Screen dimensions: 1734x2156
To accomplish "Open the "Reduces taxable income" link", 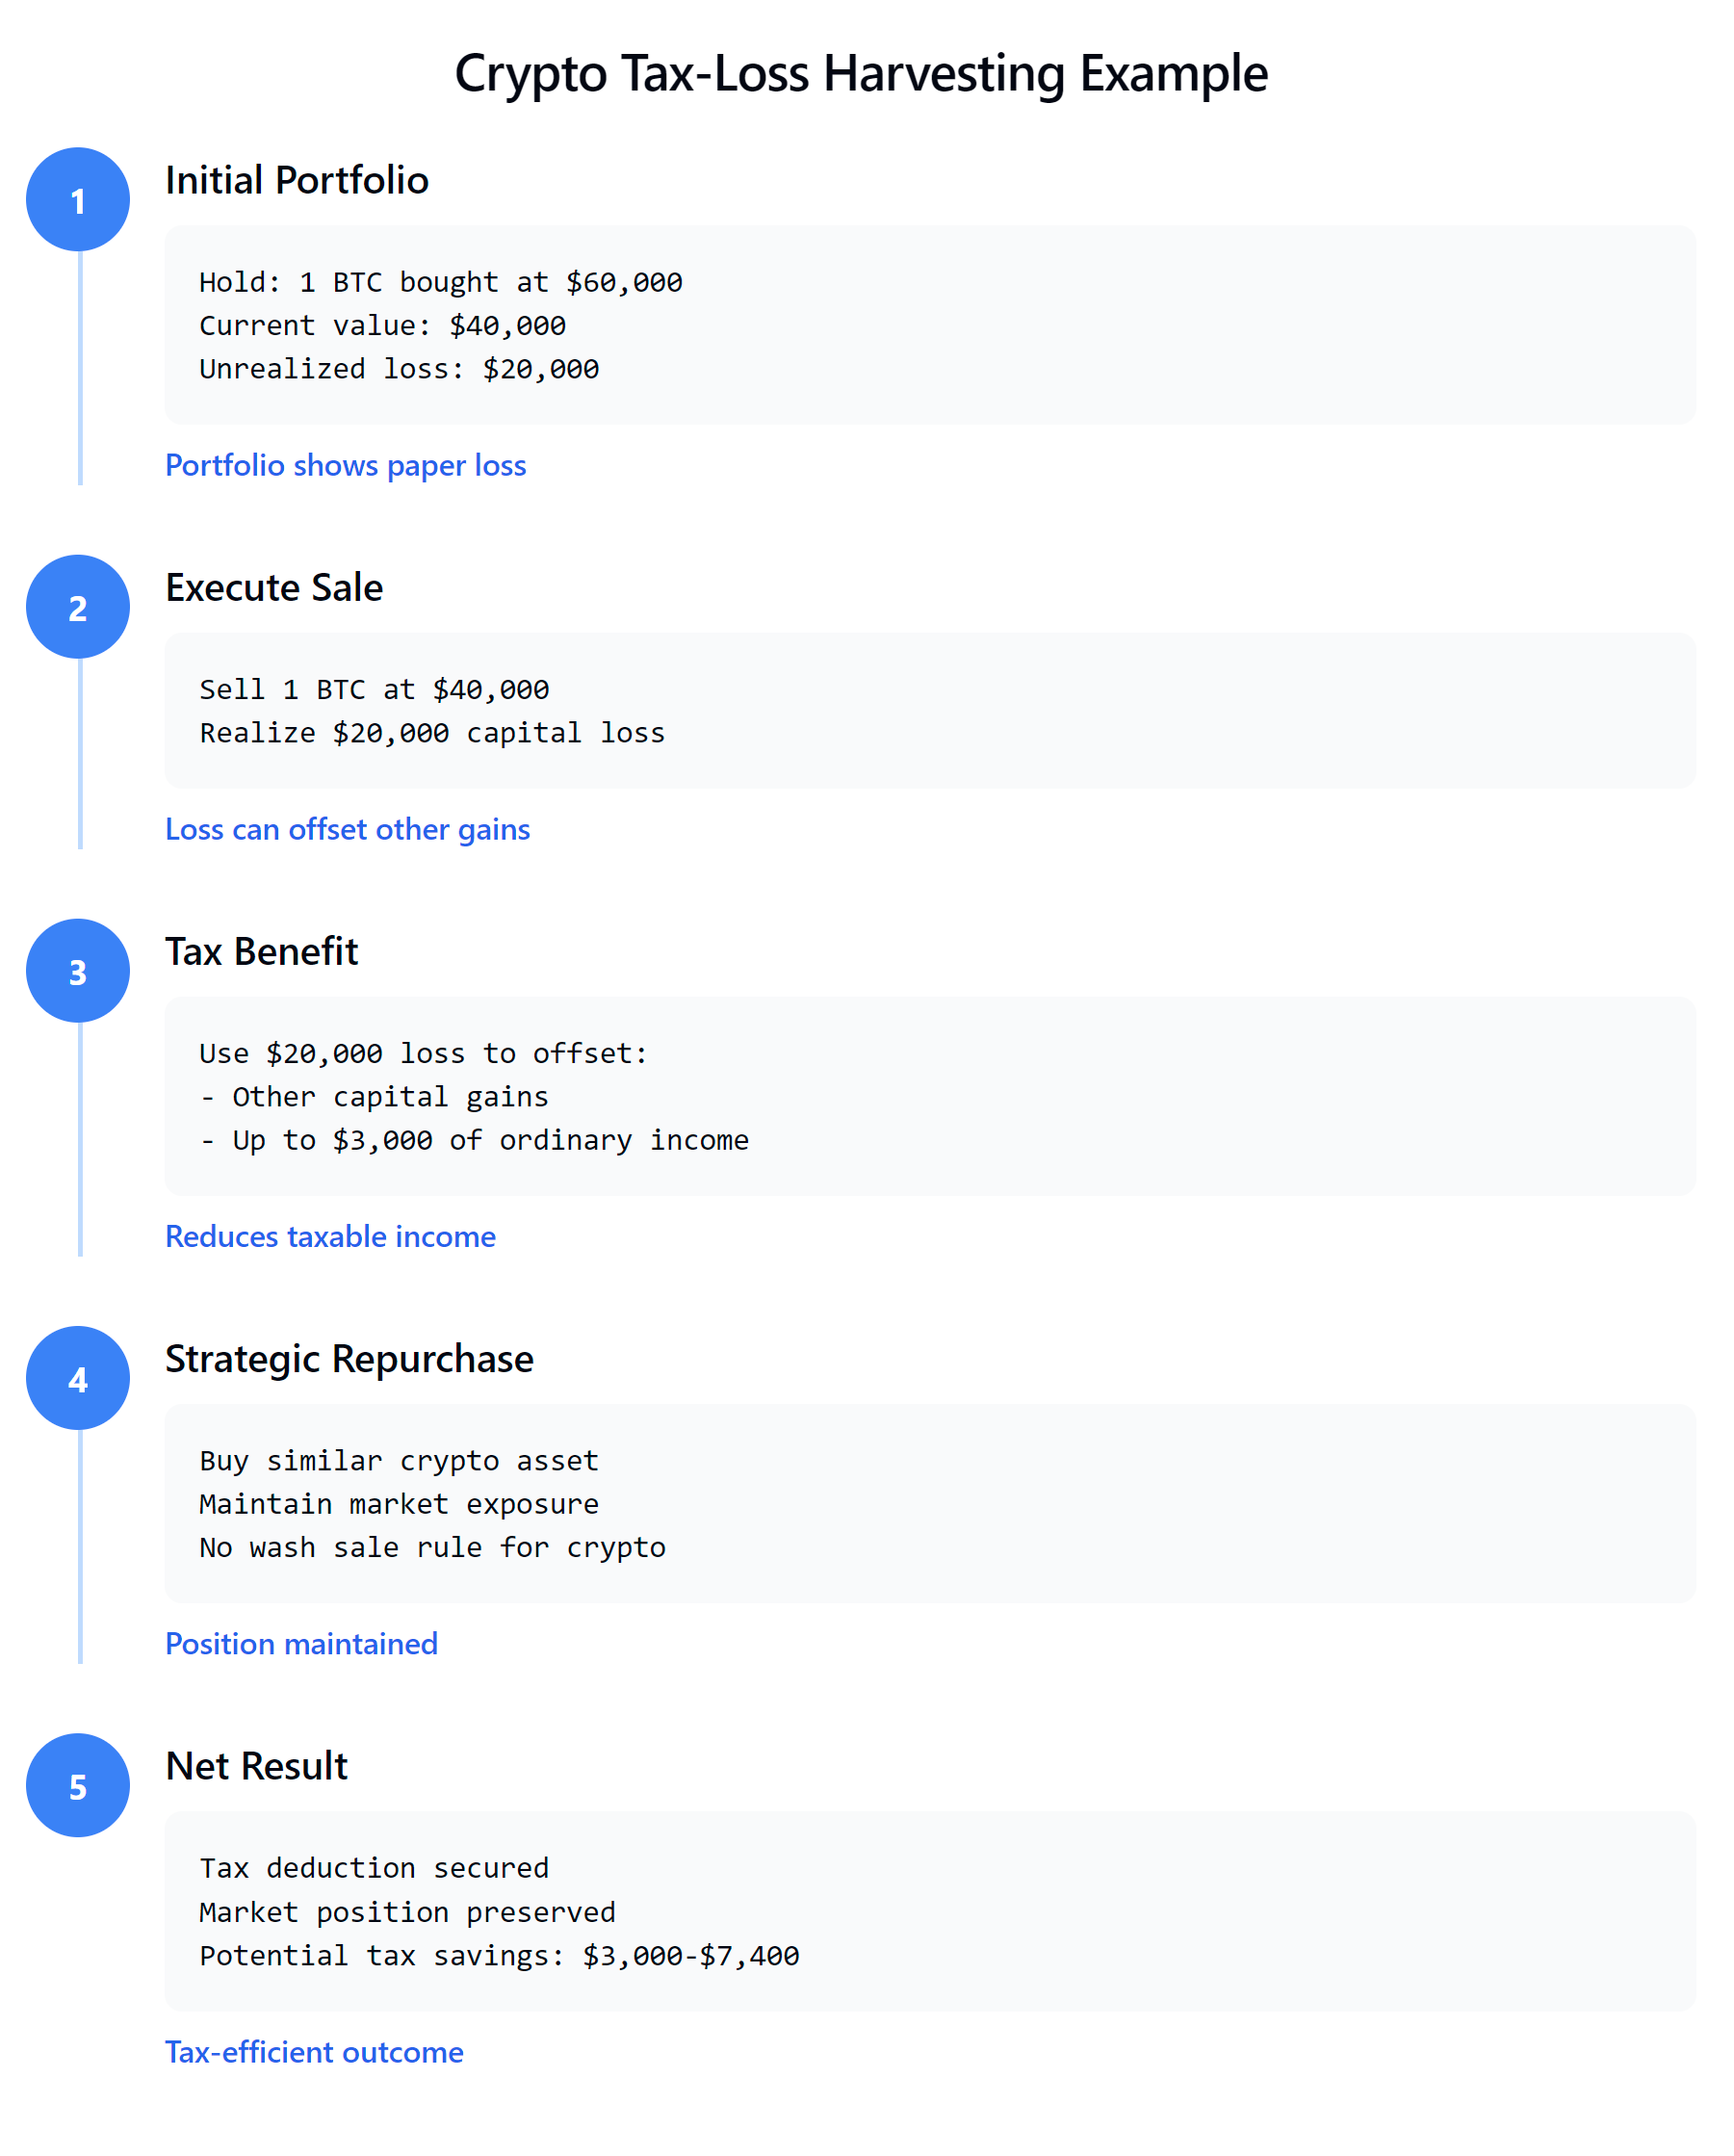I will pyautogui.click(x=330, y=1236).
